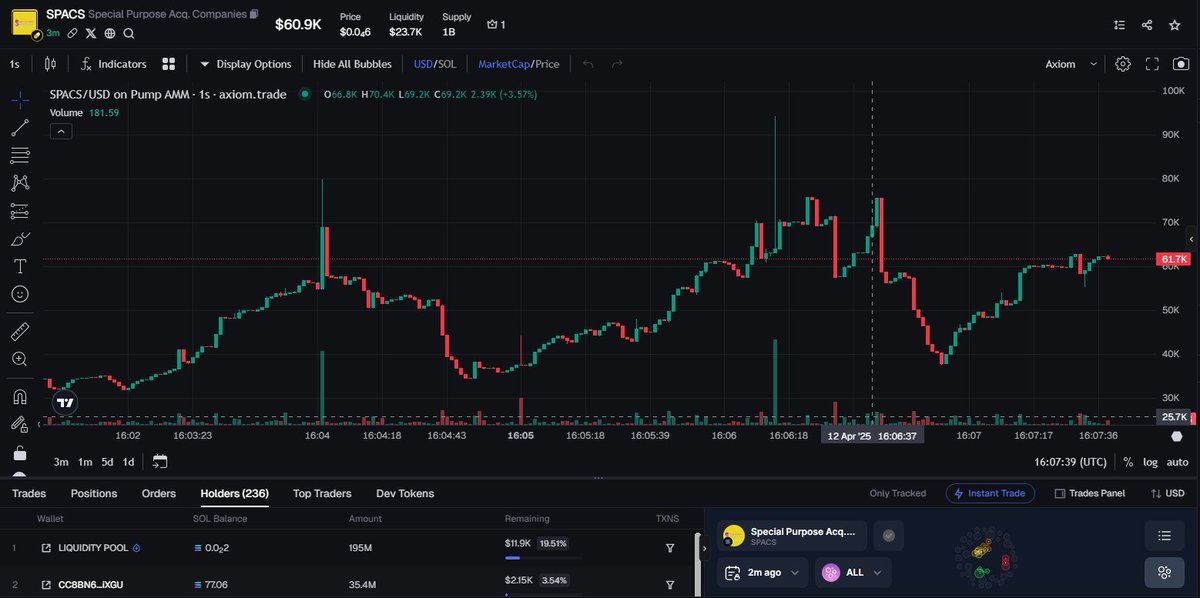Open the Indicators menu
Viewport: 1200px width, 598px height.
113,64
